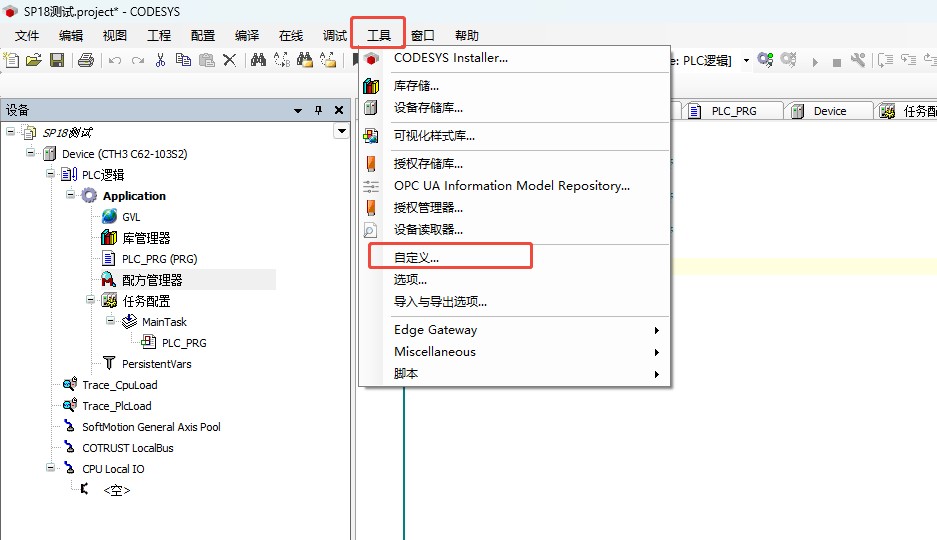Viewport: 937px width, 540px height.
Task: Collapse the 任务配置 tree node
Action: click(90, 300)
